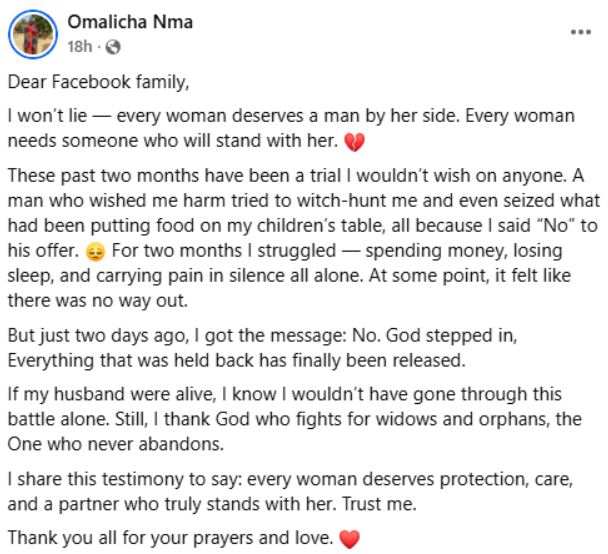Viewport: 608px width, 554px height.
Task: Click the 18h post timestamp
Action: (80, 47)
